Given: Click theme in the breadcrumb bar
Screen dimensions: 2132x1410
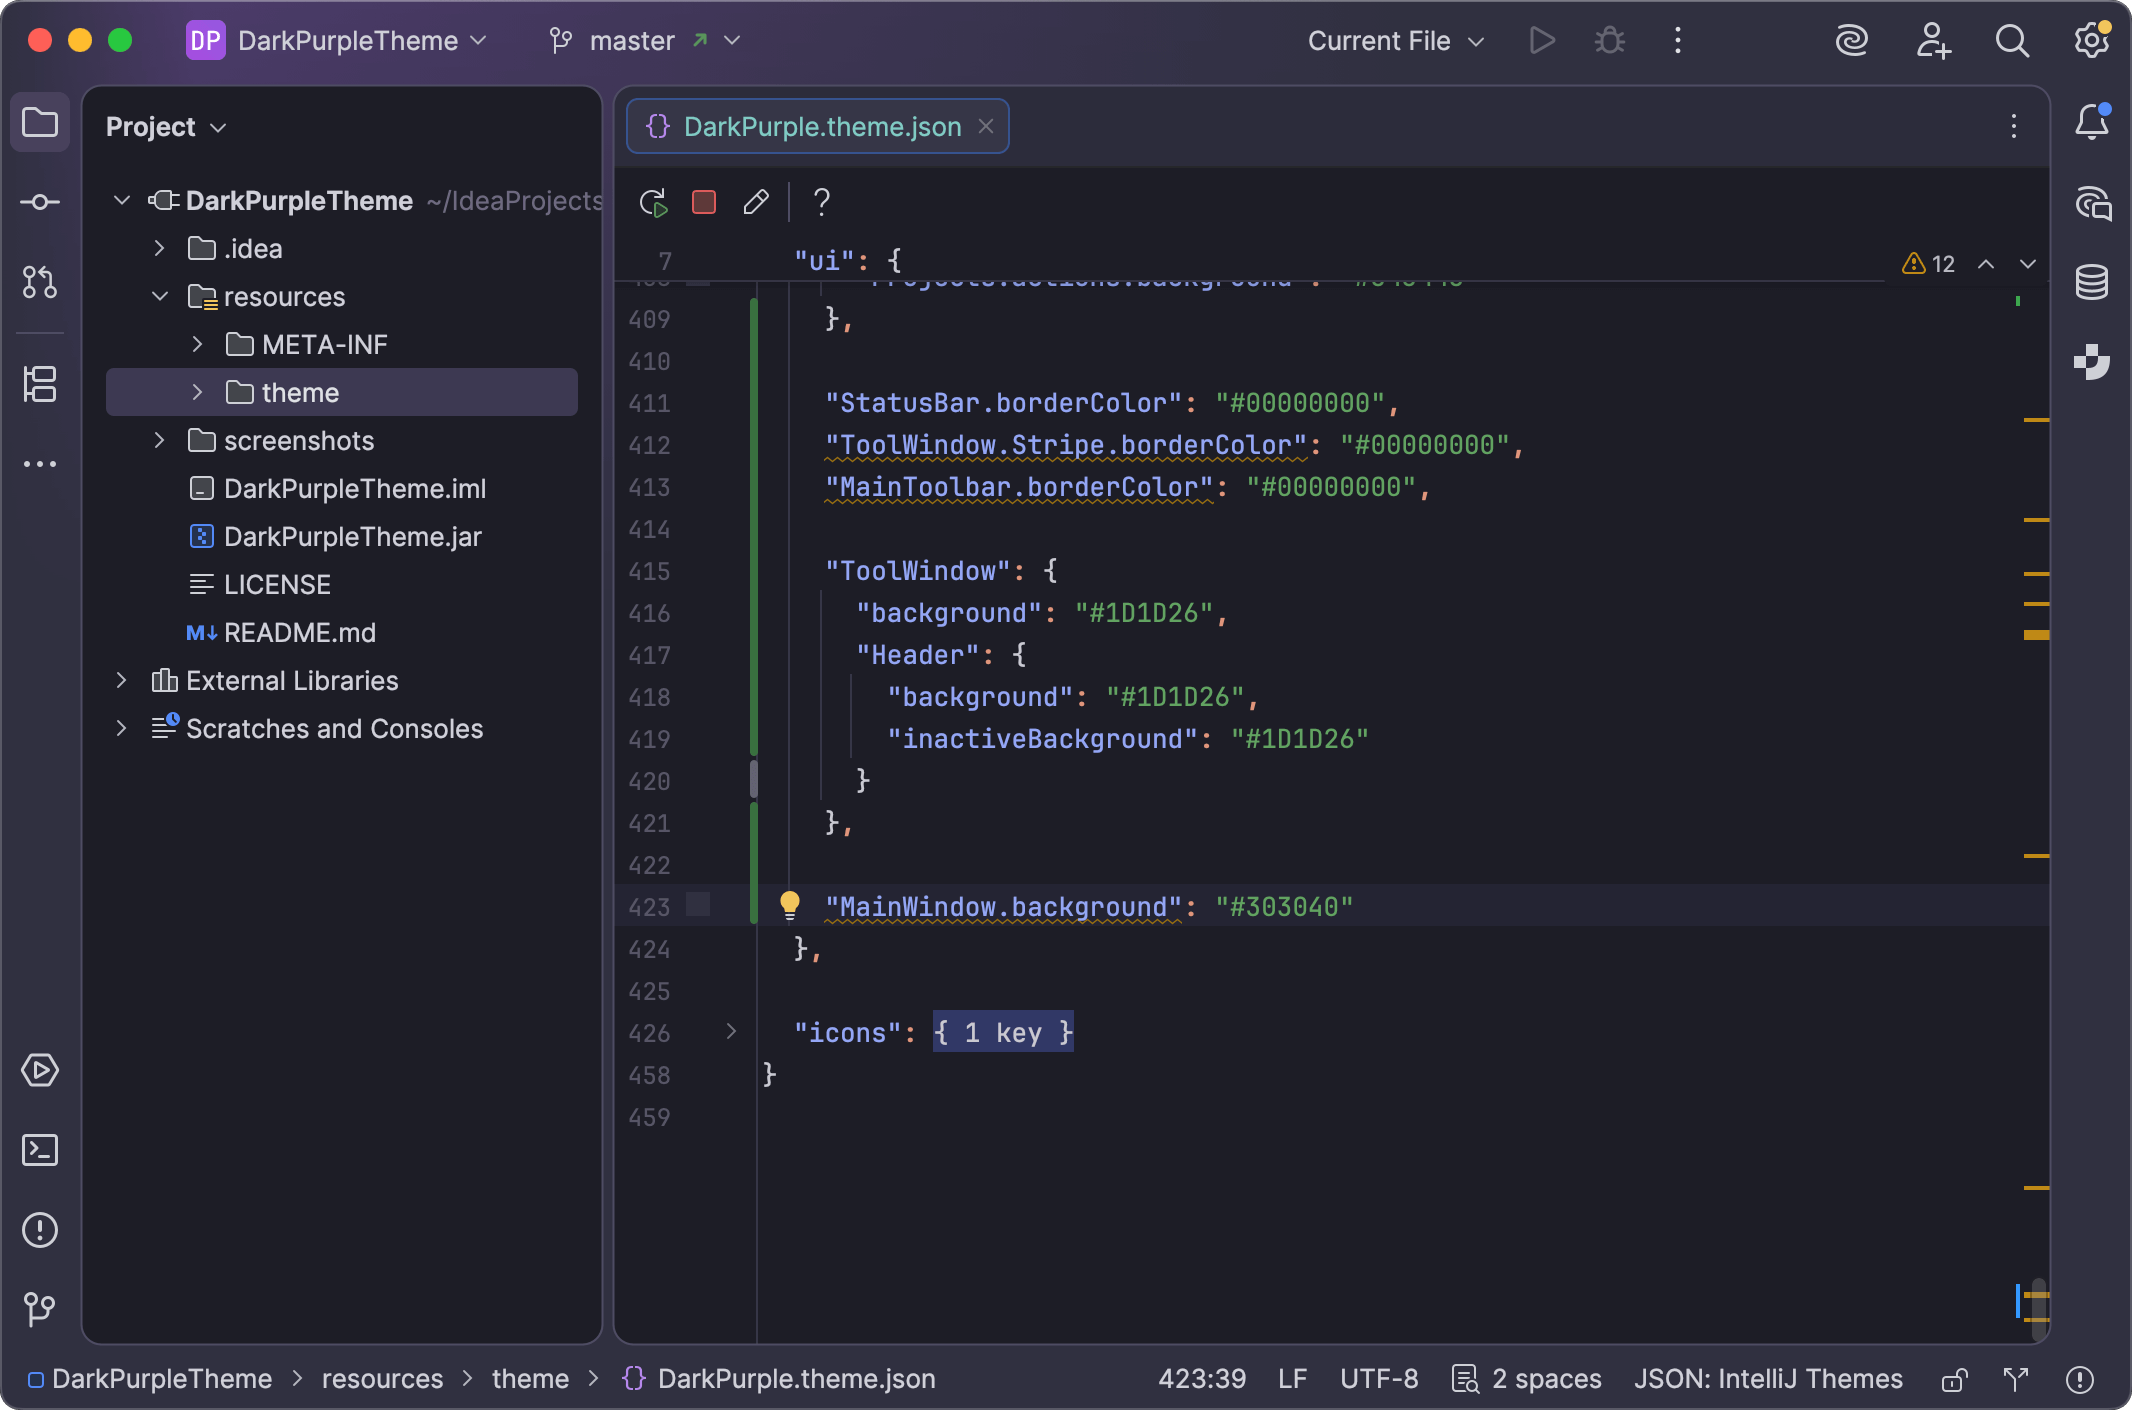Looking at the screenshot, I should [529, 1379].
